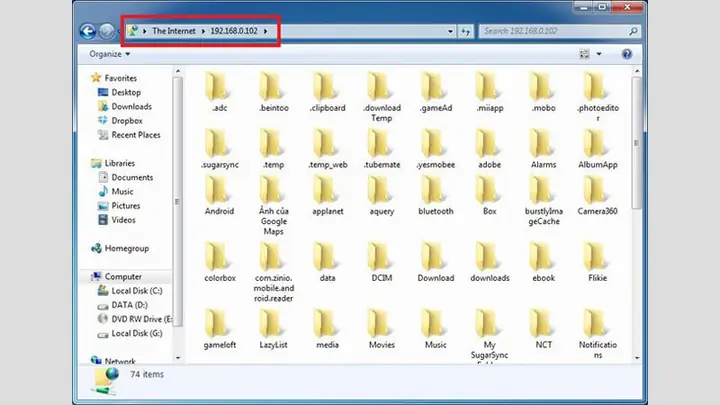Image resolution: width=720 pixels, height=405 pixels.
Task: Click the Camera360 folder
Action: tap(597, 196)
